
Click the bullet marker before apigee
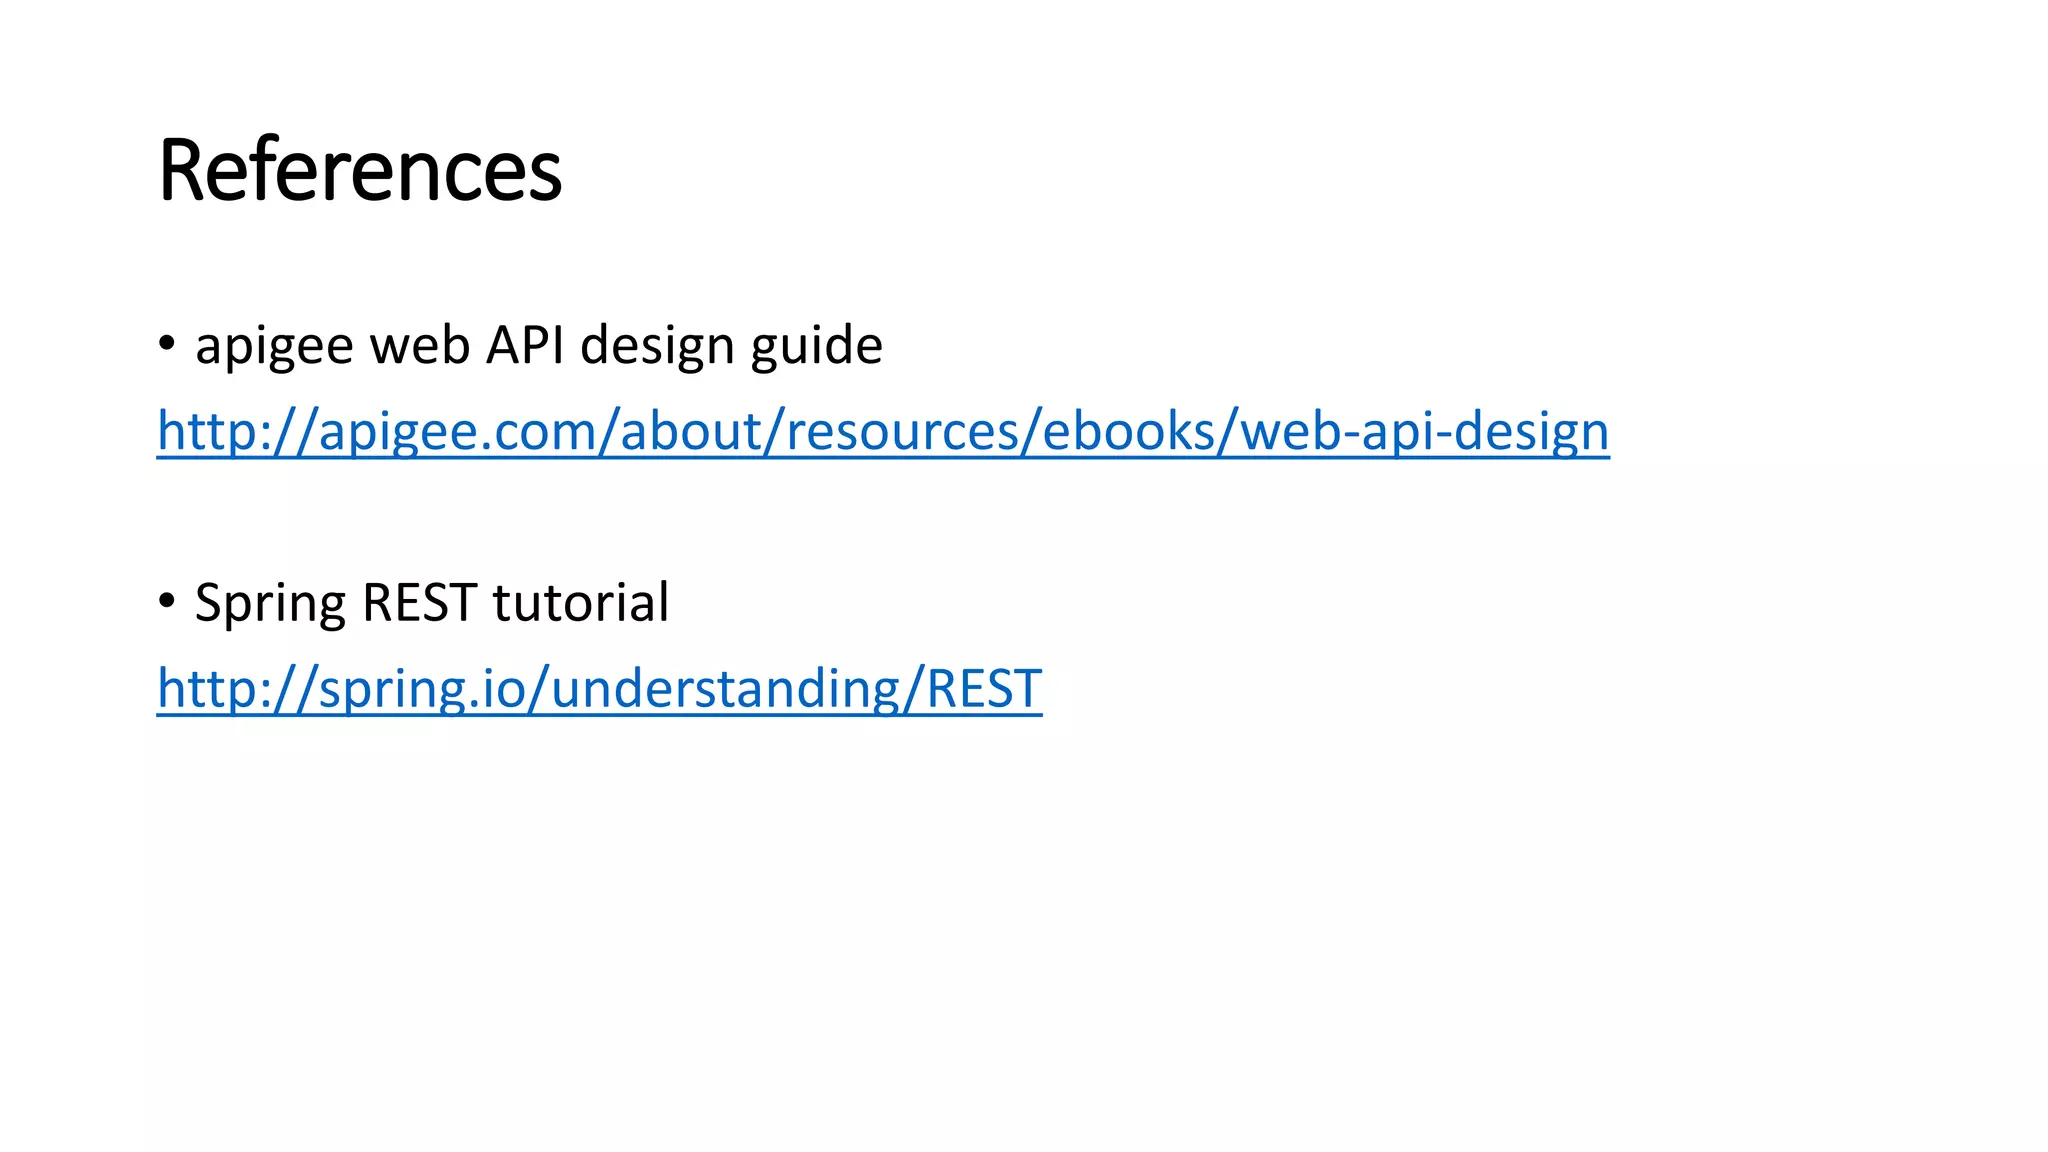(167, 345)
